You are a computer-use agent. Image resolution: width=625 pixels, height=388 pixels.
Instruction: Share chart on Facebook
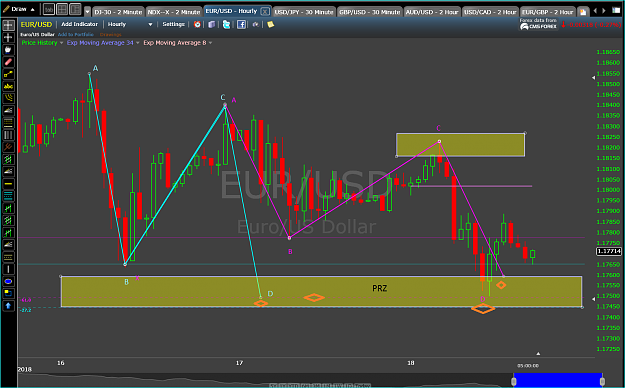coord(241,24)
